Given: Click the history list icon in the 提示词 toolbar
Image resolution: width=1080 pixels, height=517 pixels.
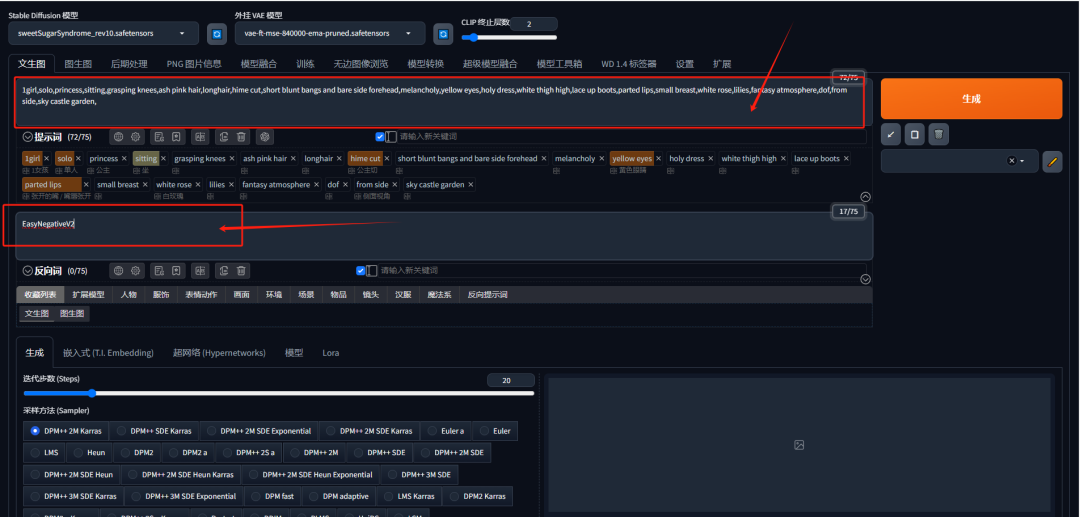Looking at the screenshot, I should pyautogui.click(x=159, y=136).
